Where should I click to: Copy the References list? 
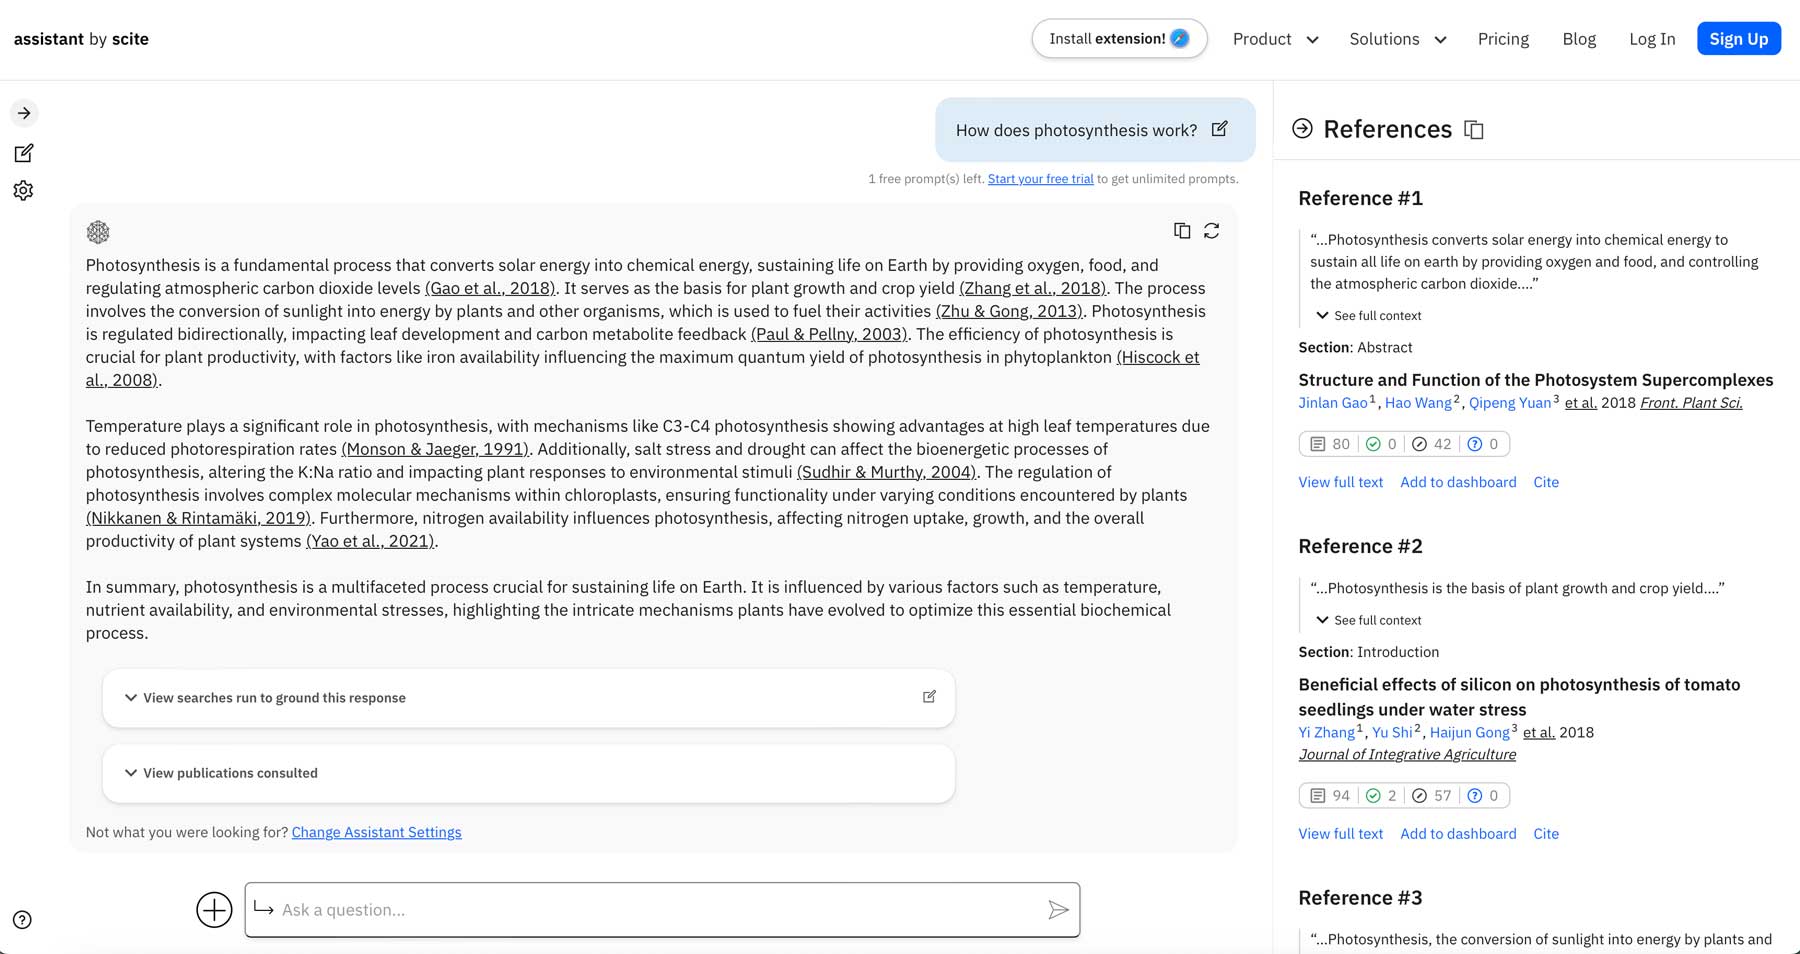click(1474, 129)
